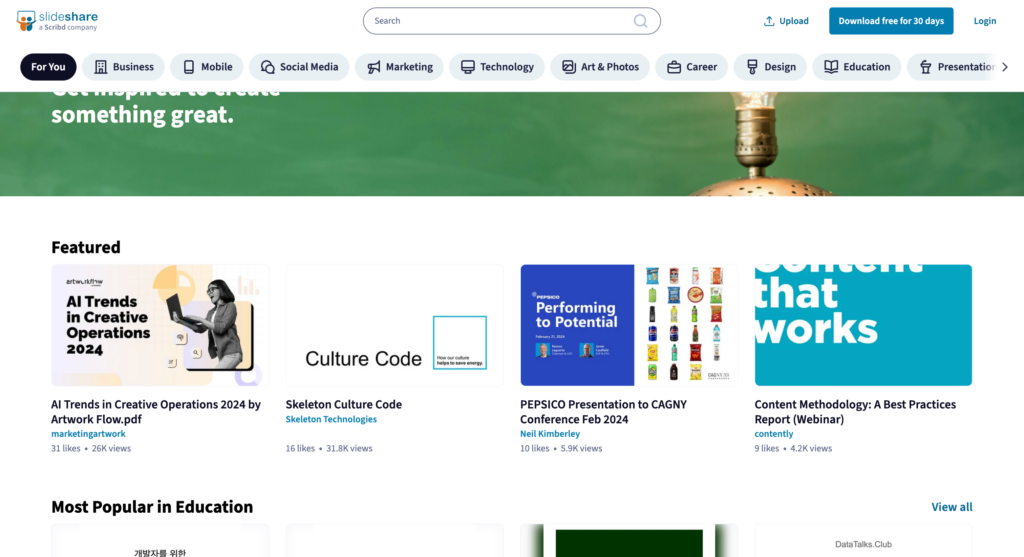
Task: Open the Career briefcase icon category
Action: click(674, 67)
